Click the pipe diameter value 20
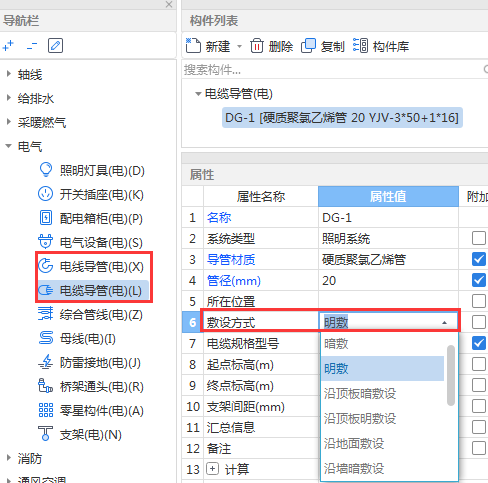This screenshot has width=488, height=483. 388,280
